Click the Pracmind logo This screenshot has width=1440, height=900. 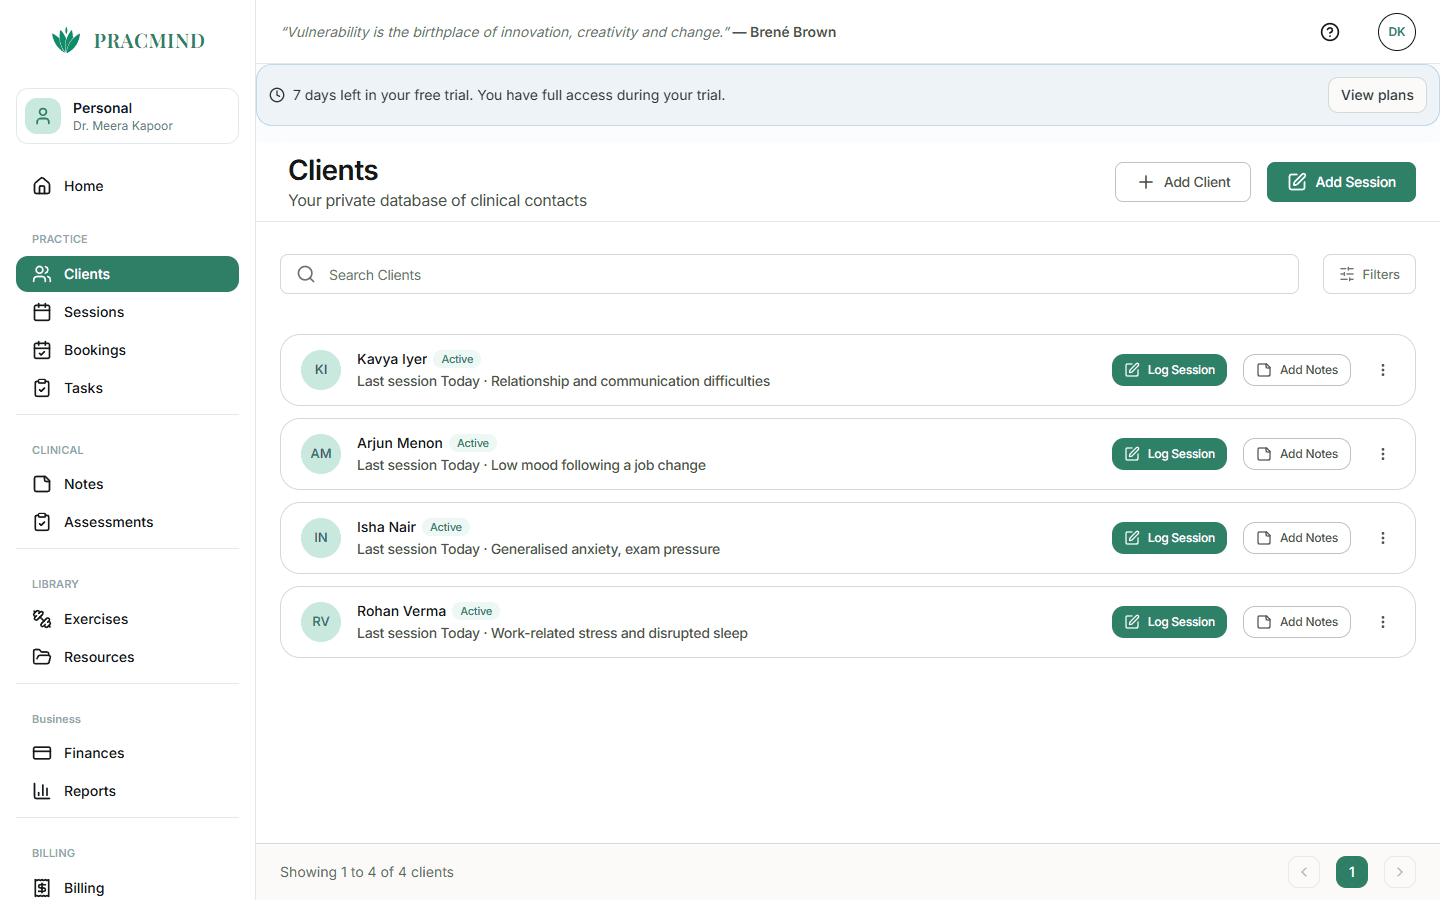coord(128,40)
